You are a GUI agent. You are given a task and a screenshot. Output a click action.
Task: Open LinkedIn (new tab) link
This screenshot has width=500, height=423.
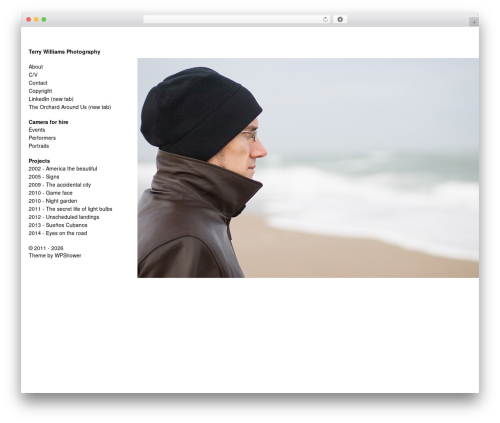[x=51, y=99]
